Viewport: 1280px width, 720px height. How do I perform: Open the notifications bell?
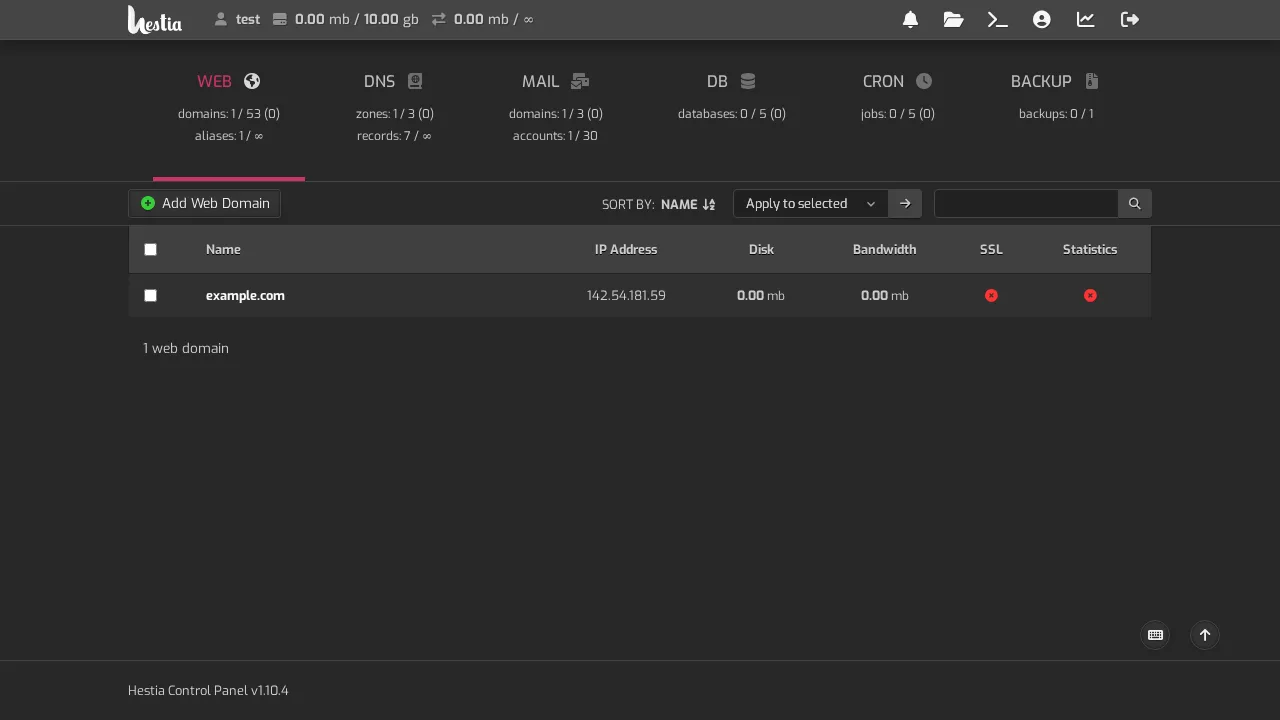pyautogui.click(x=910, y=19)
